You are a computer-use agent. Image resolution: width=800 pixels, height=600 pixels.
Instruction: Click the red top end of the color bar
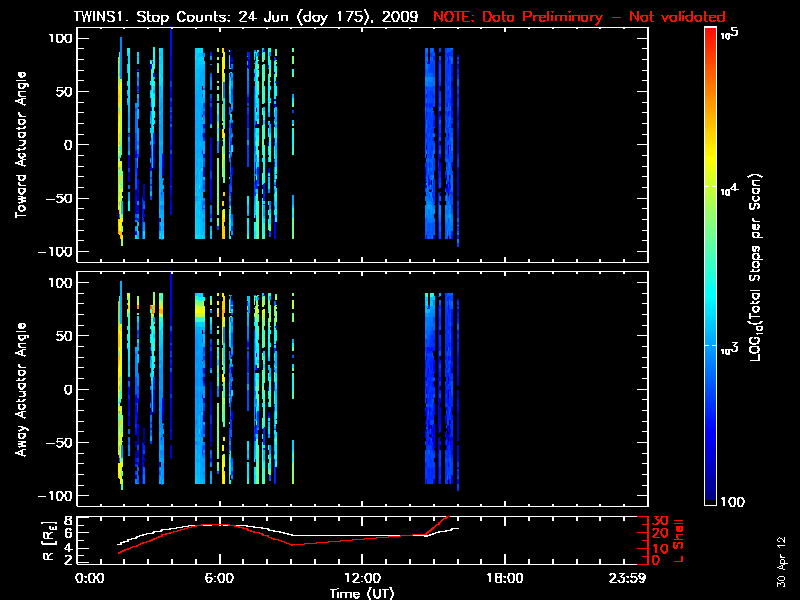tap(711, 35)
